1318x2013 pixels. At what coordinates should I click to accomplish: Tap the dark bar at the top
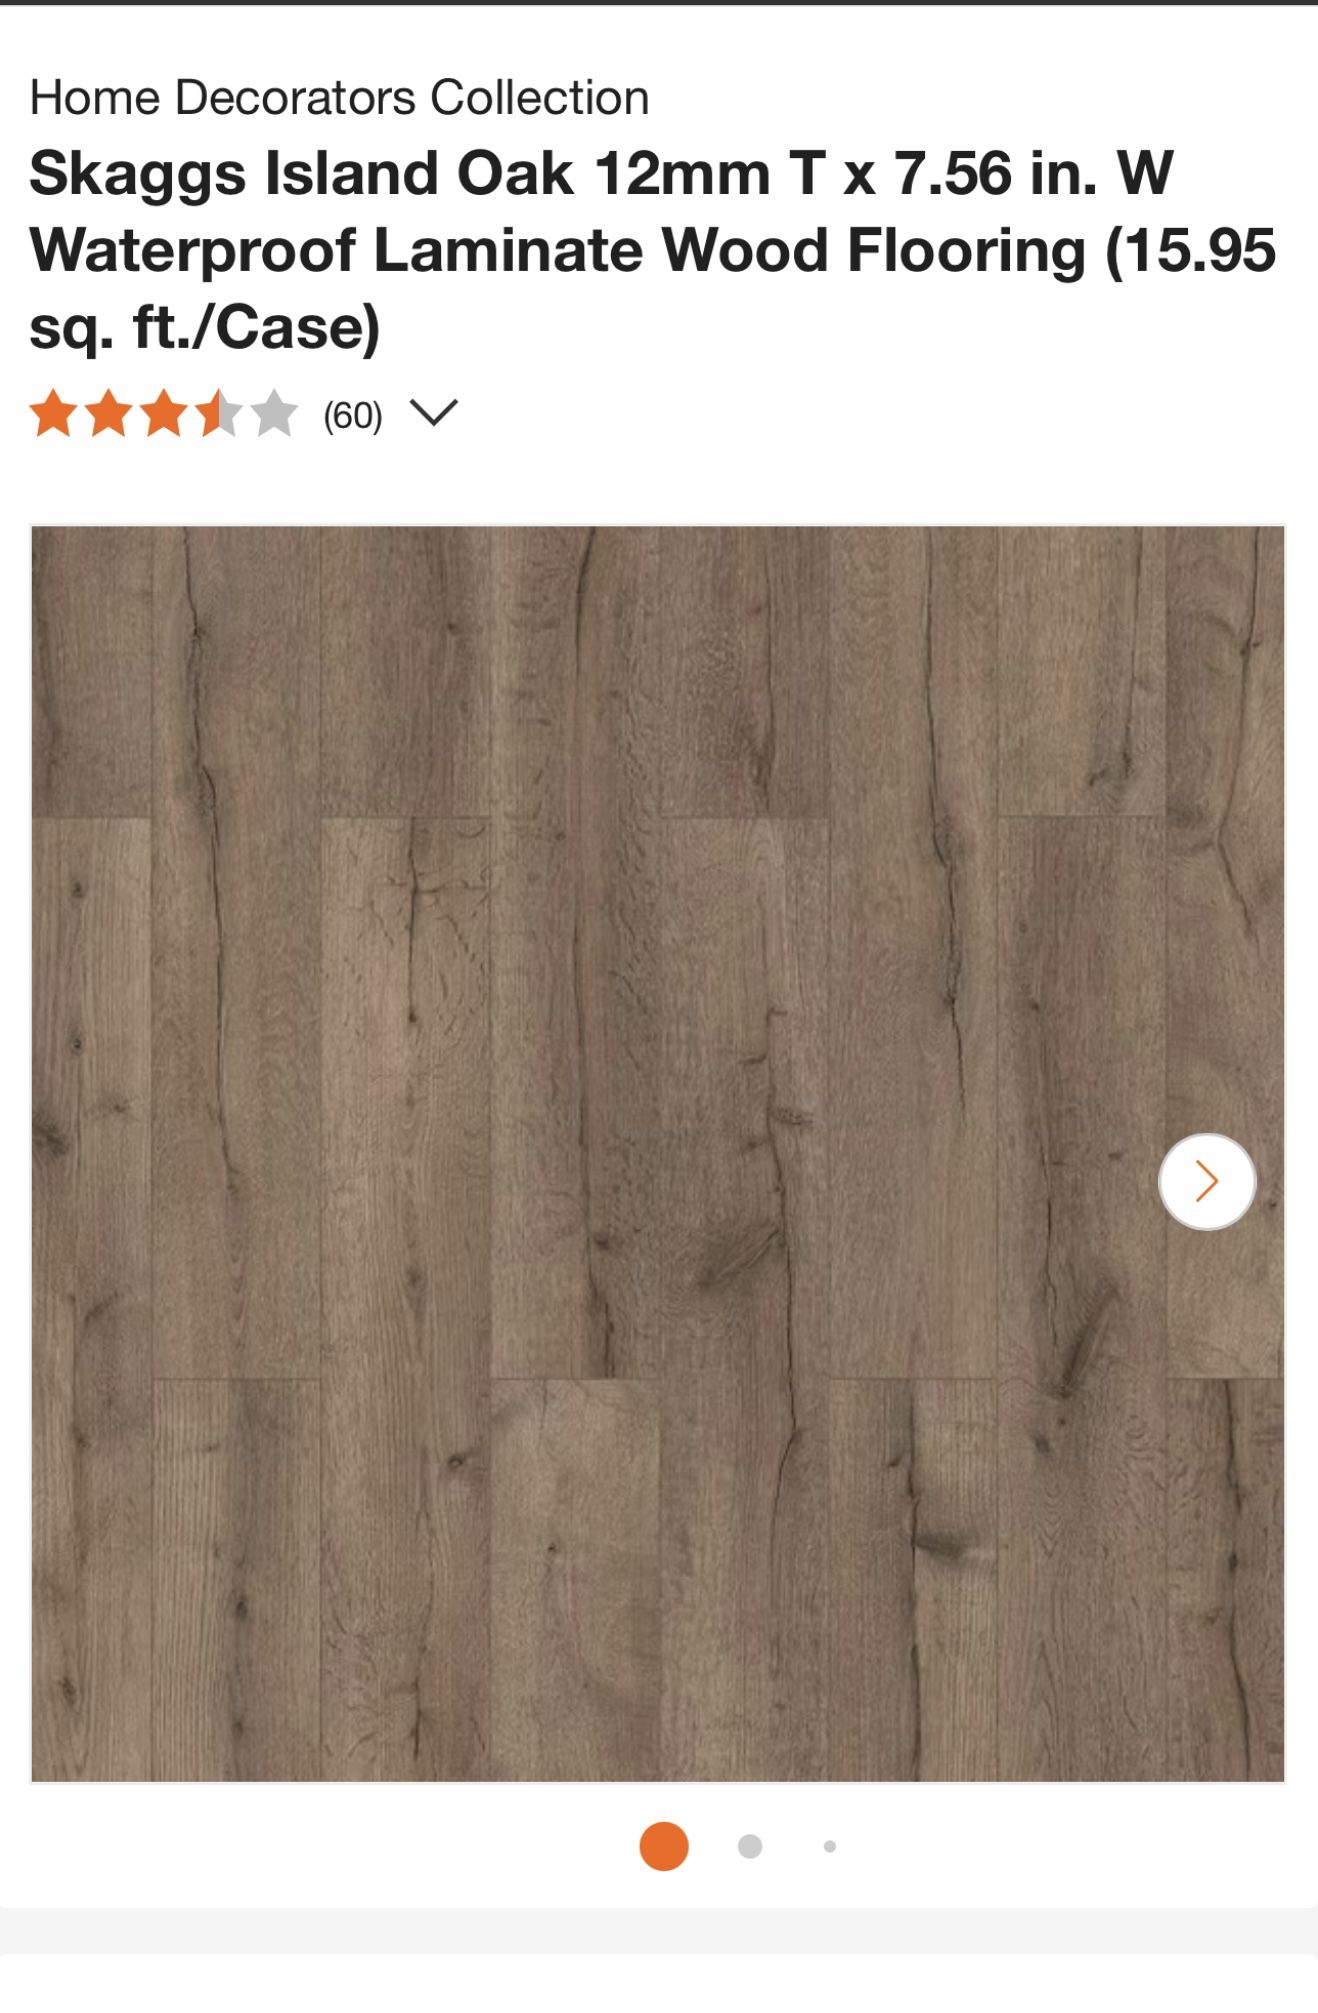[x=659, y=3]
